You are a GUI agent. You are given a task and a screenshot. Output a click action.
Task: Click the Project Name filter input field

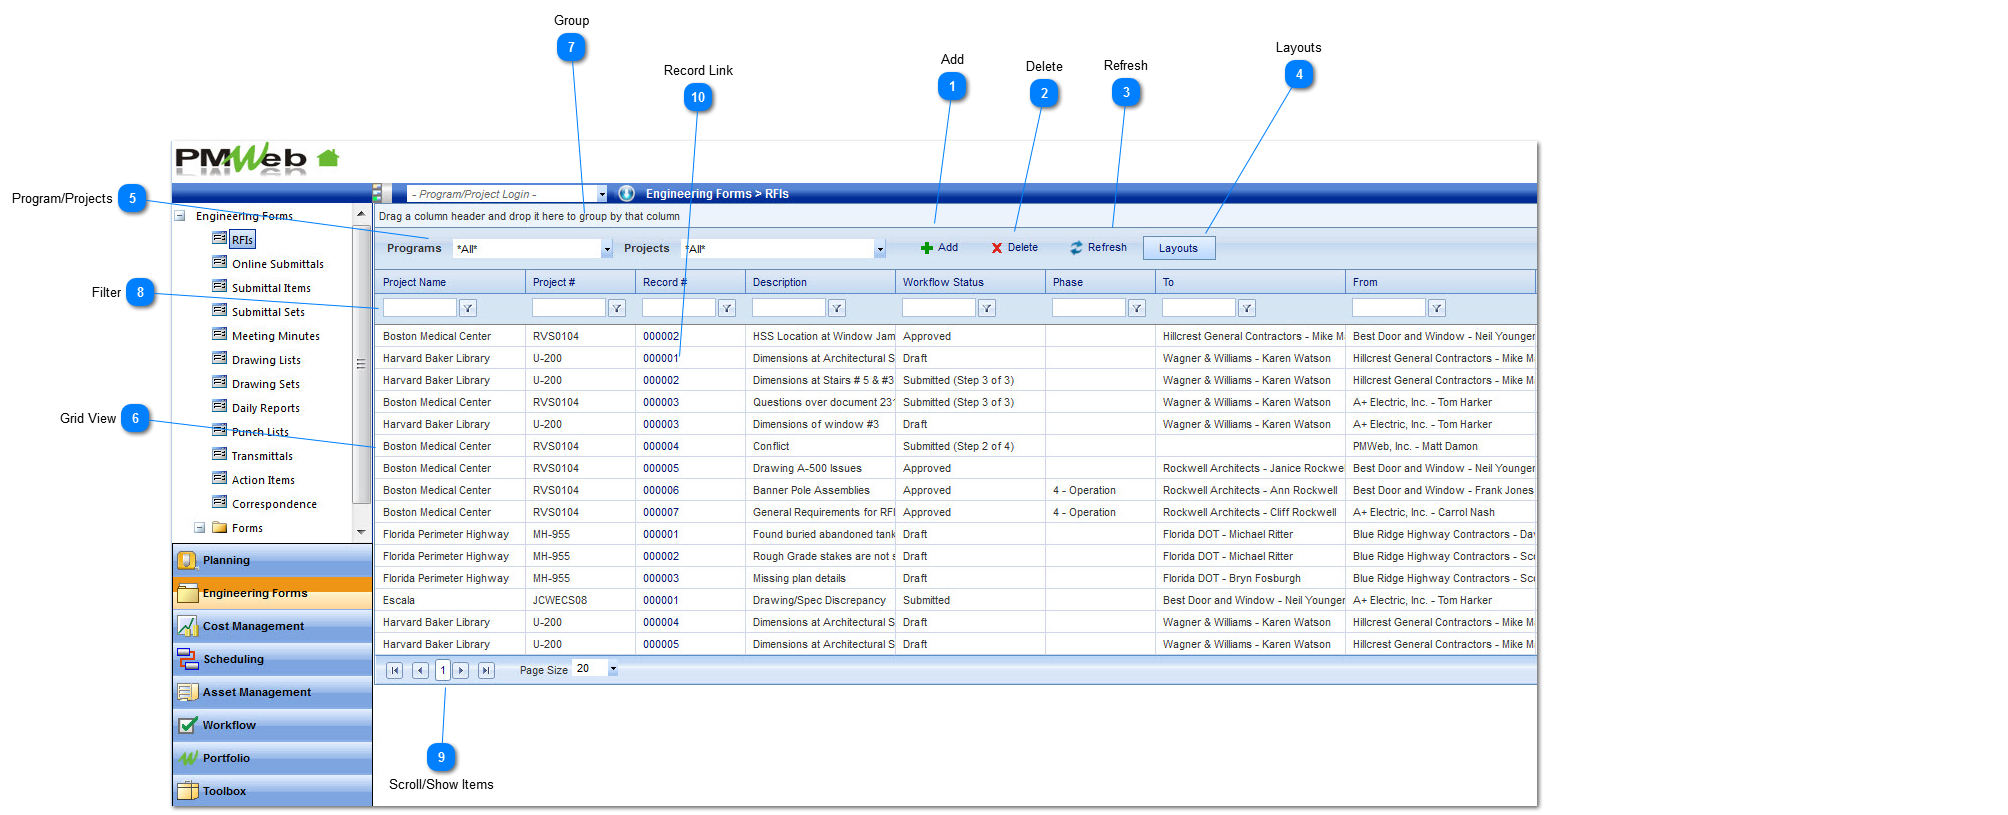click(x=419, y=308)
